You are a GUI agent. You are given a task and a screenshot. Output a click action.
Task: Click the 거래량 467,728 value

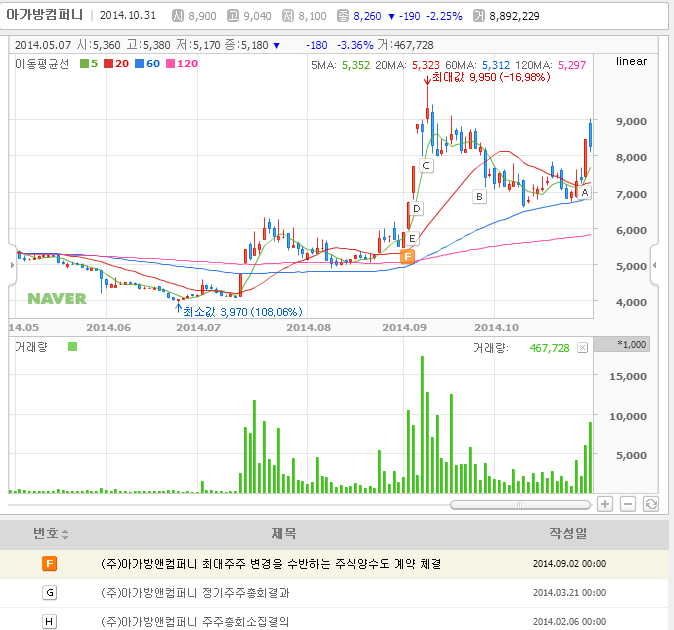pos(549,348)
